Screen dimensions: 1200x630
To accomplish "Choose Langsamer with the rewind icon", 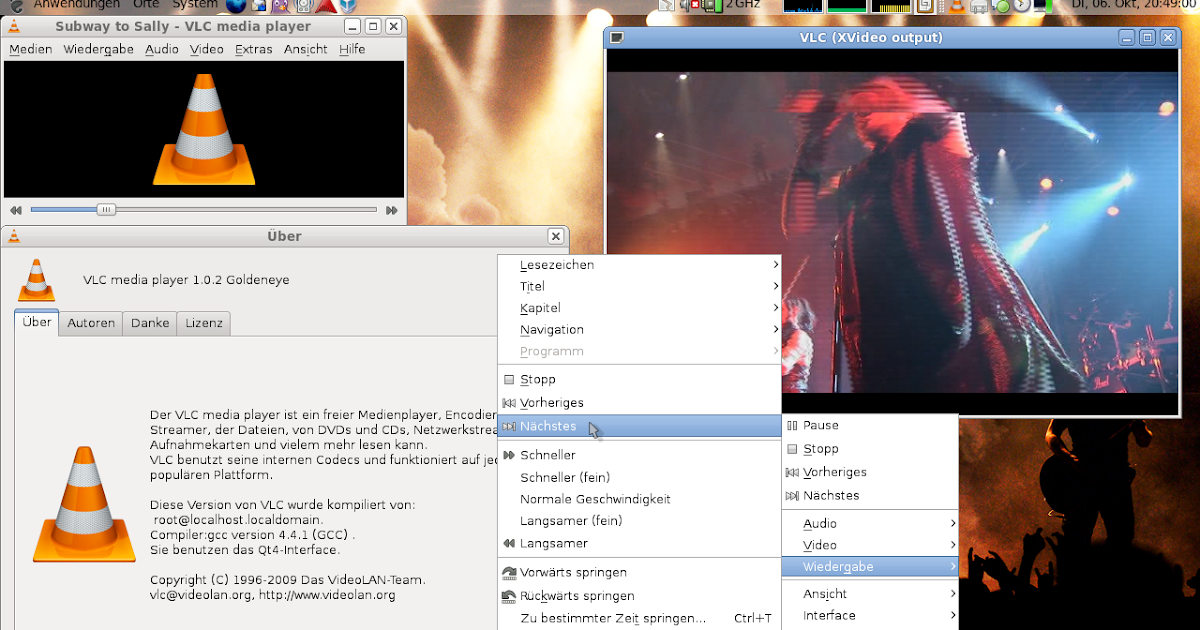I will click(x=640, y=543).
